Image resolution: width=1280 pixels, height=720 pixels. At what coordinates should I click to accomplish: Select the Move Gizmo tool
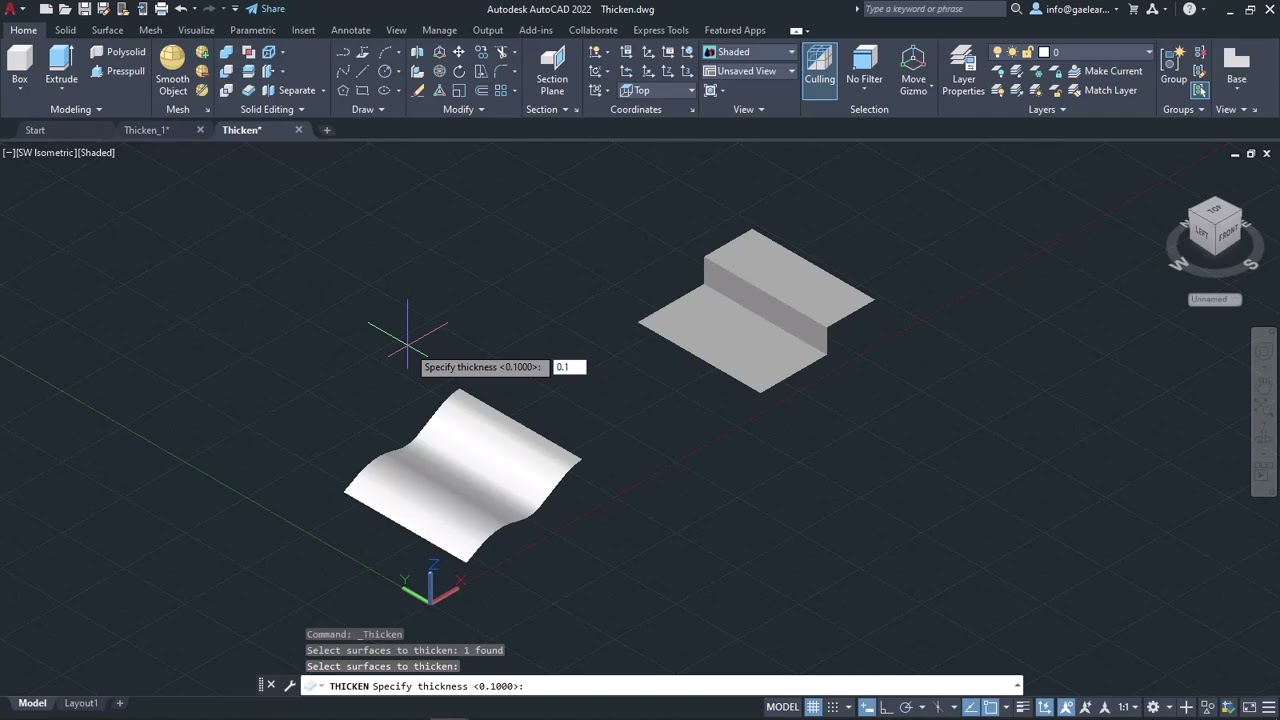click(x=913, y=71)
